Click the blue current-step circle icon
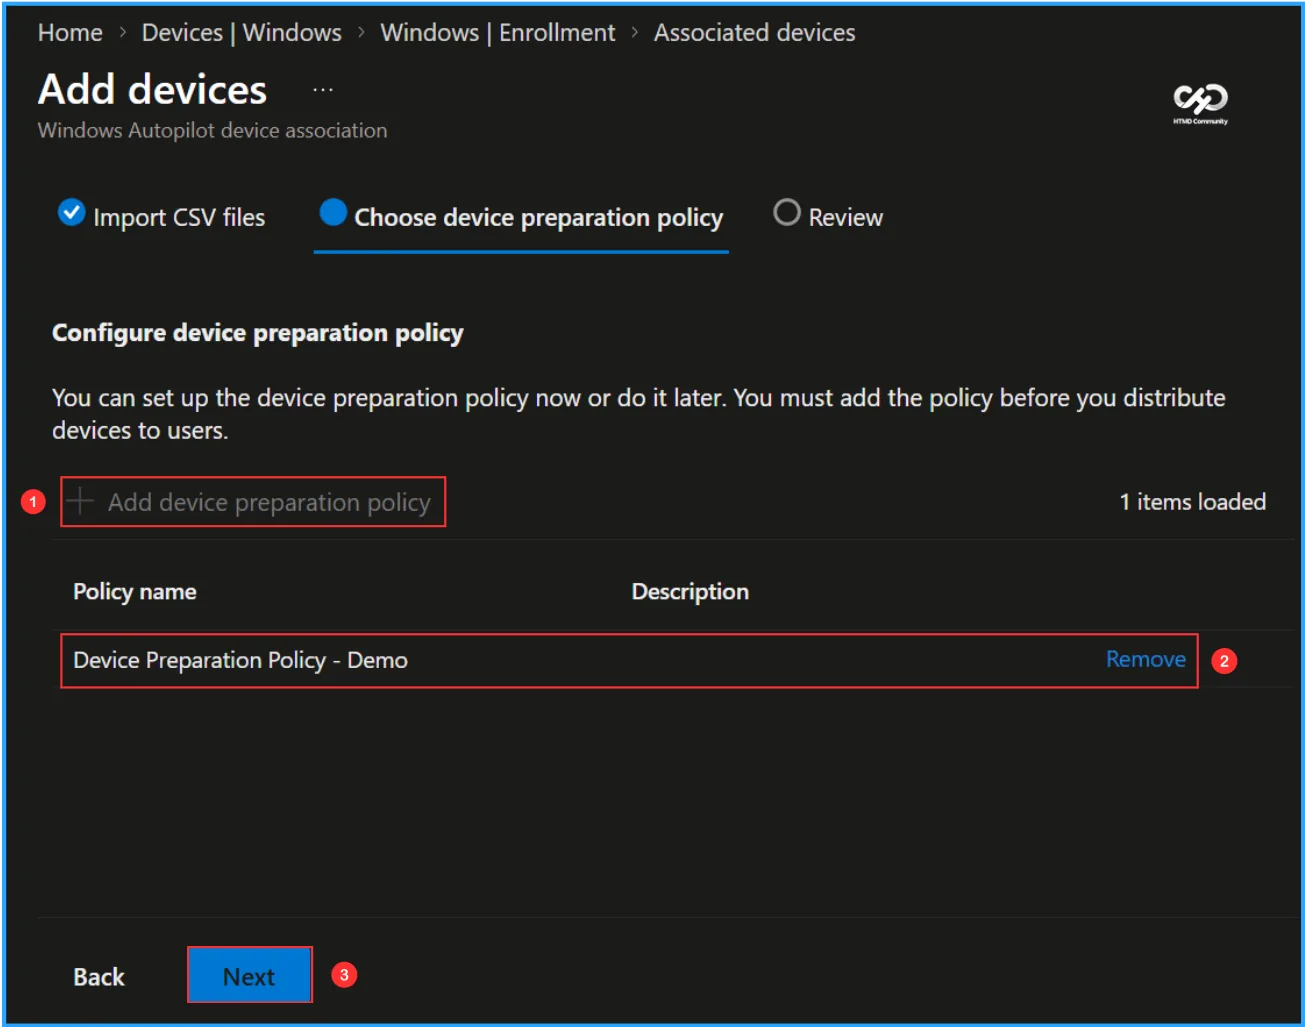Viewport: 1305px width, 1027px height. coord(333,213)
